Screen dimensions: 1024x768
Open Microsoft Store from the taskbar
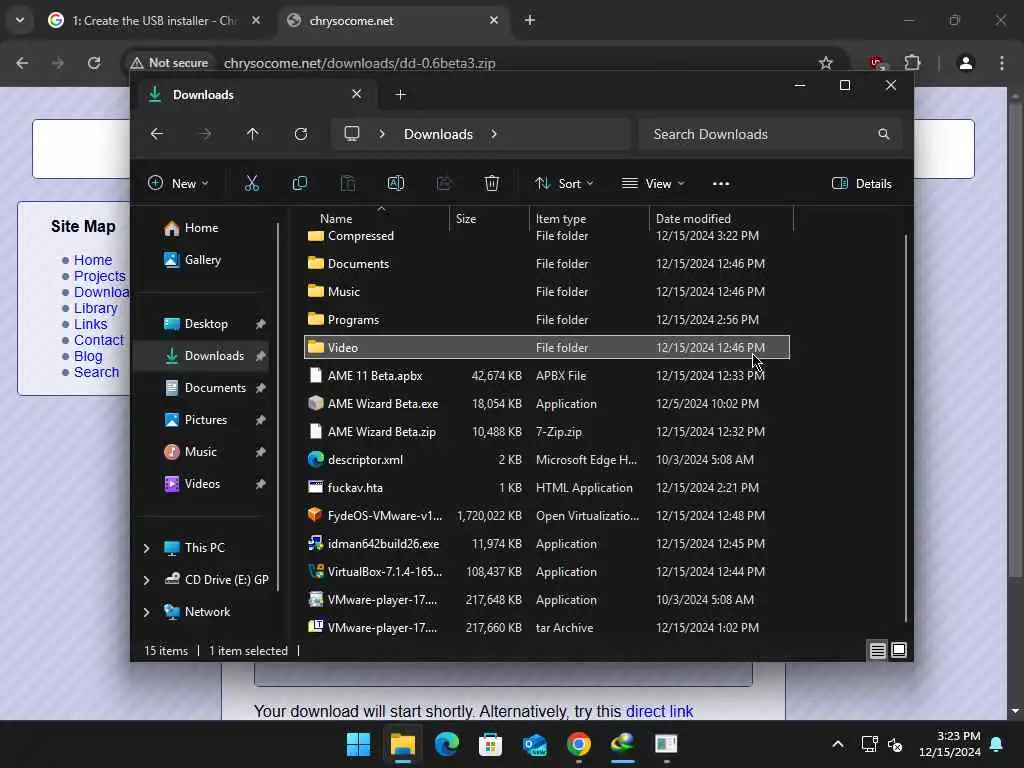pos(490,744)
